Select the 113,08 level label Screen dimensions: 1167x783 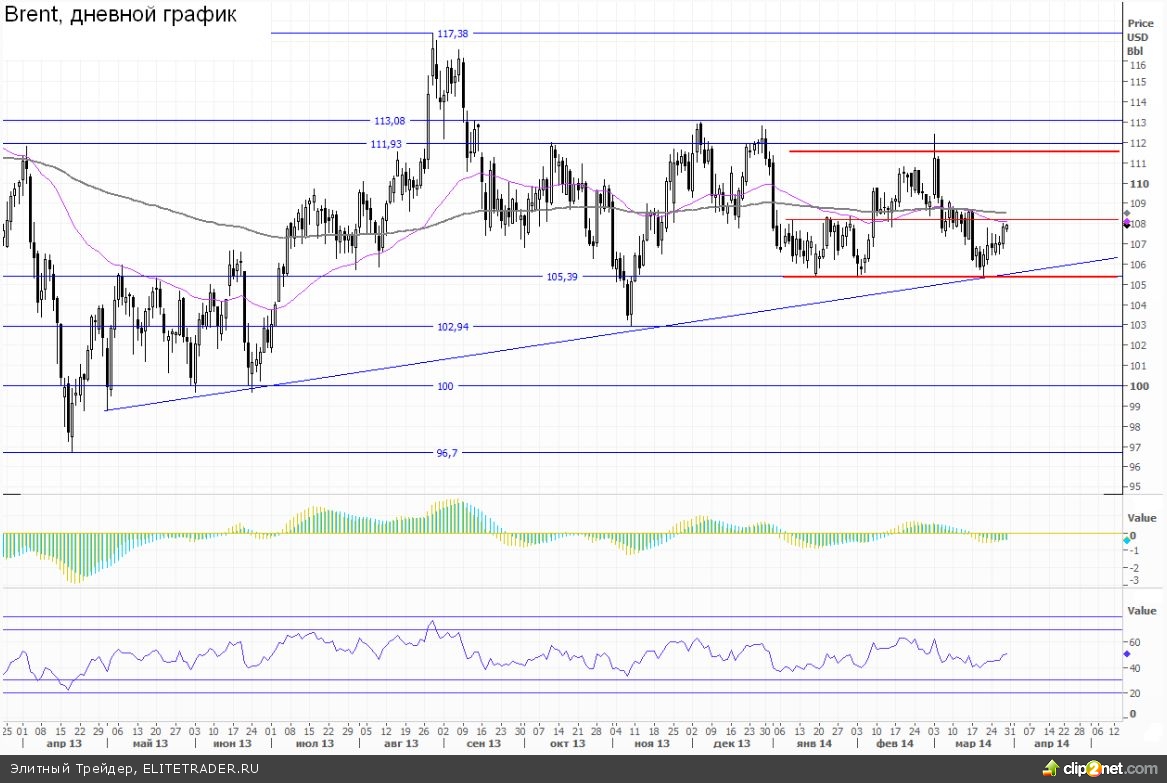[388, 121]
